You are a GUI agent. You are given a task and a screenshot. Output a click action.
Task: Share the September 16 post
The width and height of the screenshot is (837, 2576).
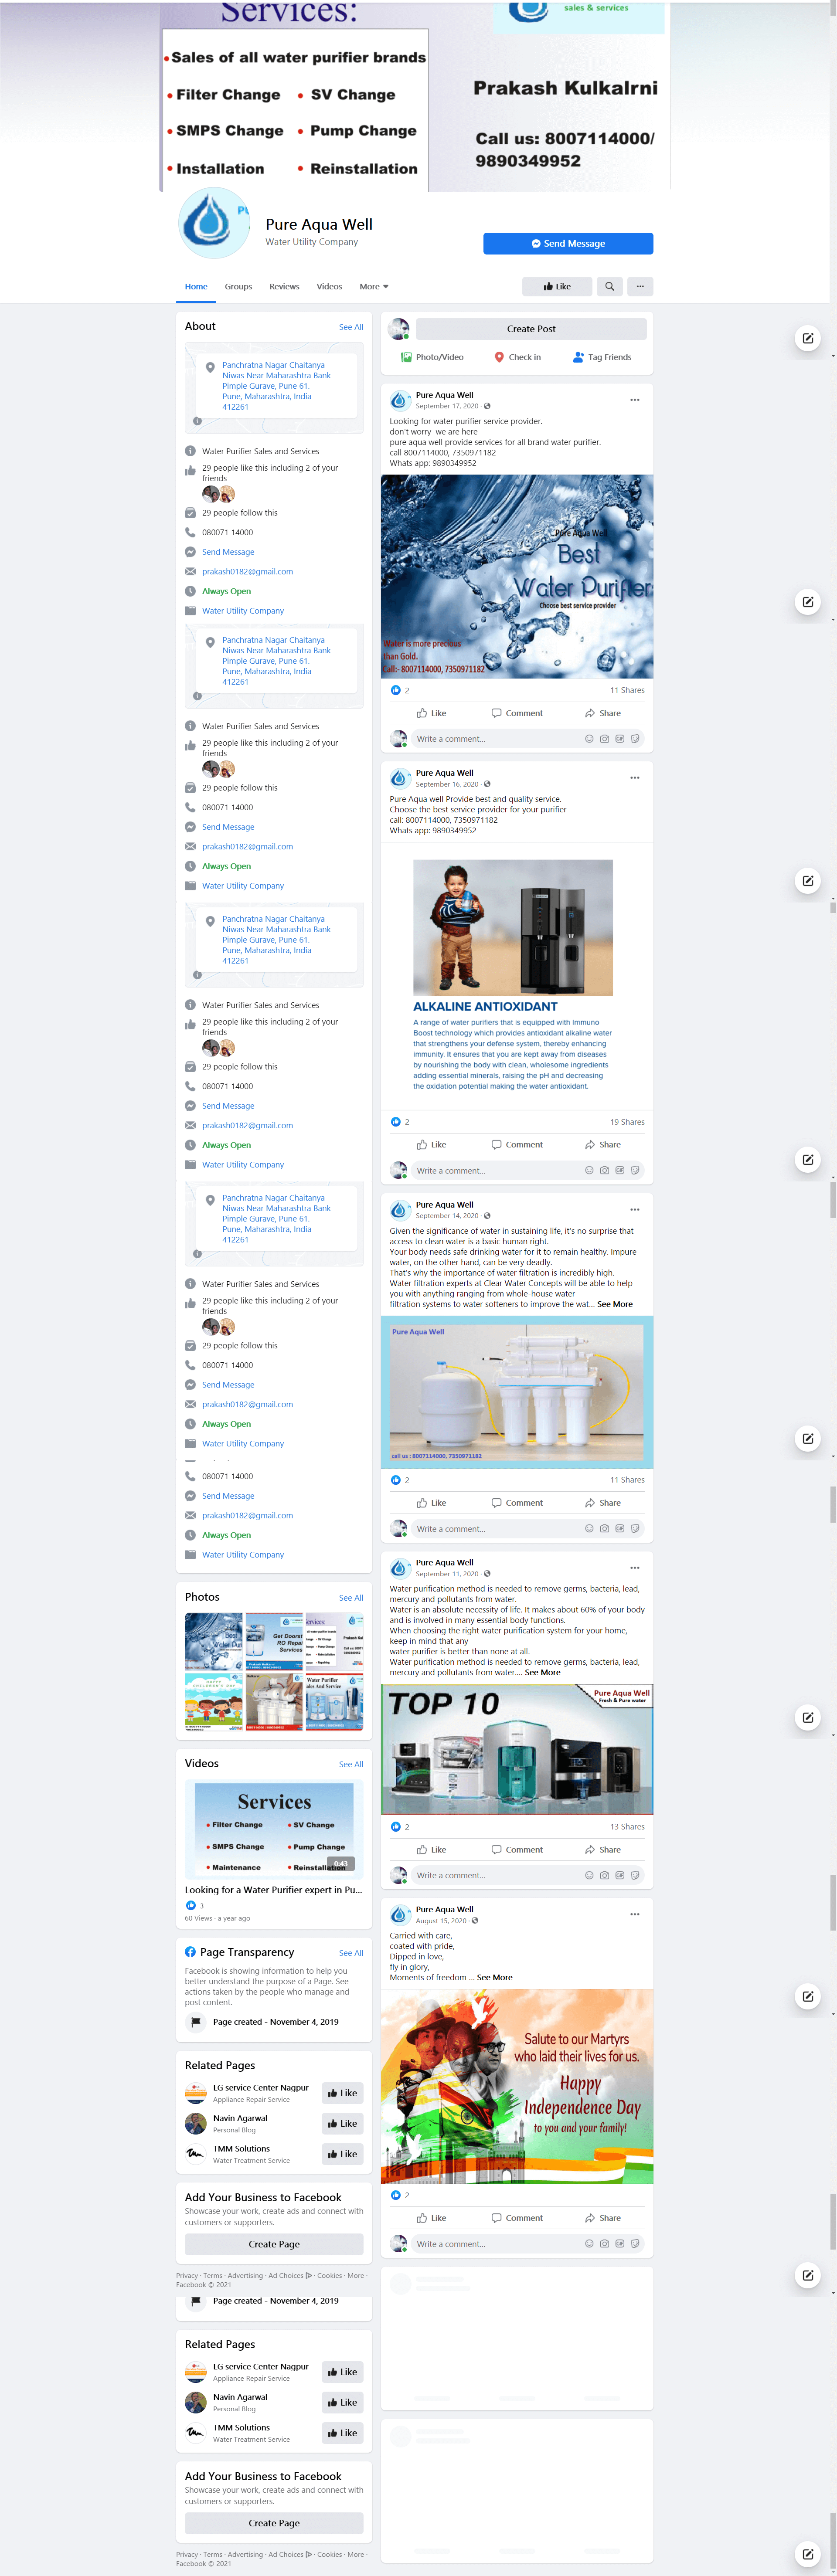click(x=603, y=1145)
